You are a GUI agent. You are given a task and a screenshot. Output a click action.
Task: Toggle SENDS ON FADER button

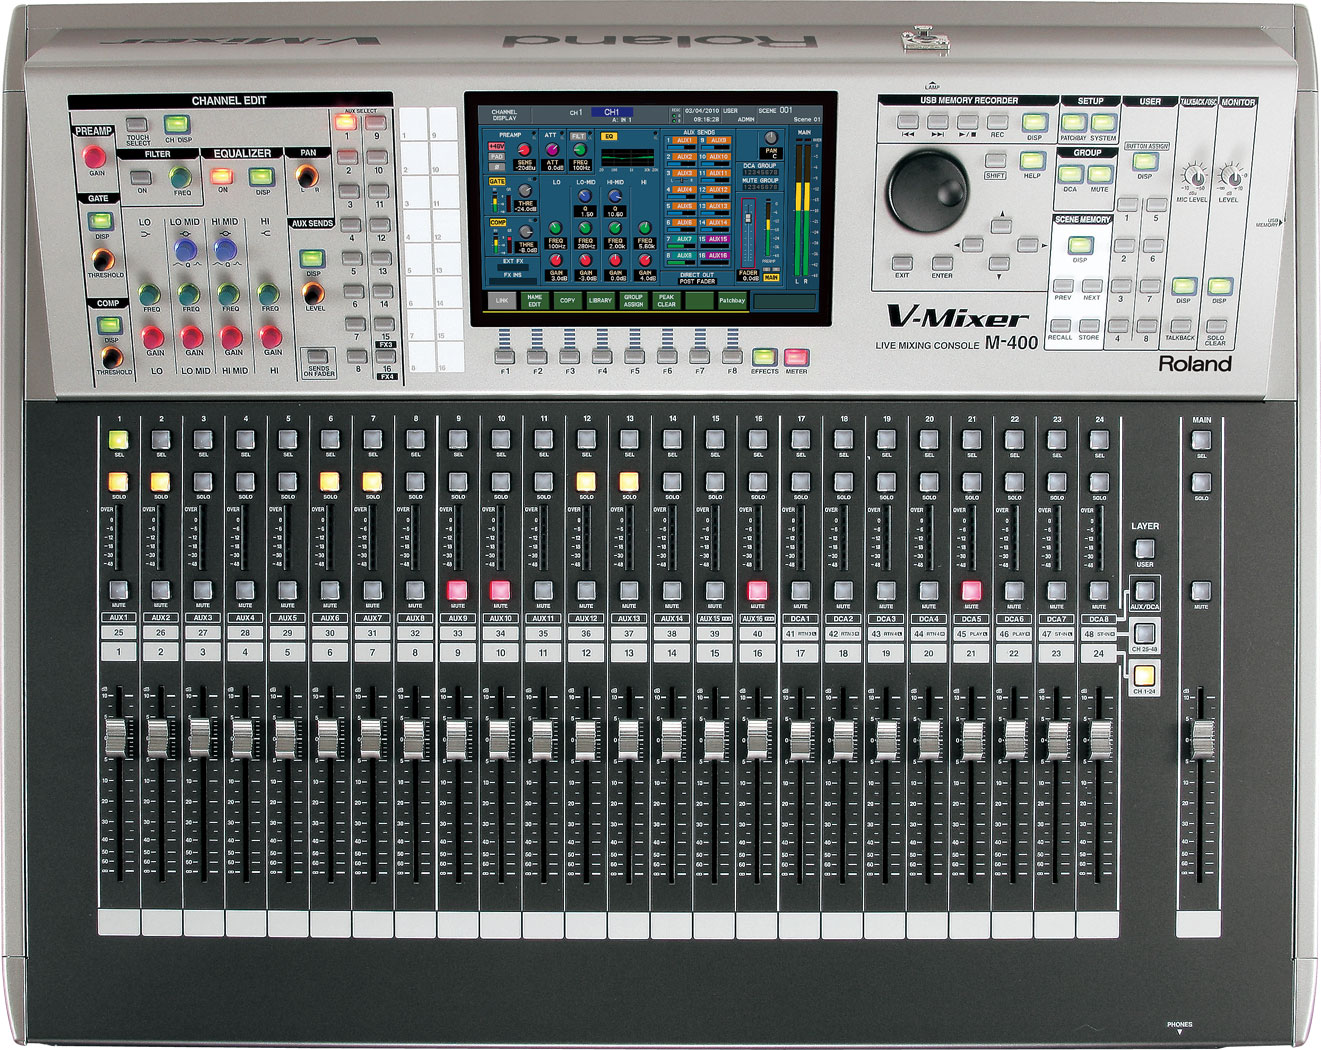click(x=318, y=357)
